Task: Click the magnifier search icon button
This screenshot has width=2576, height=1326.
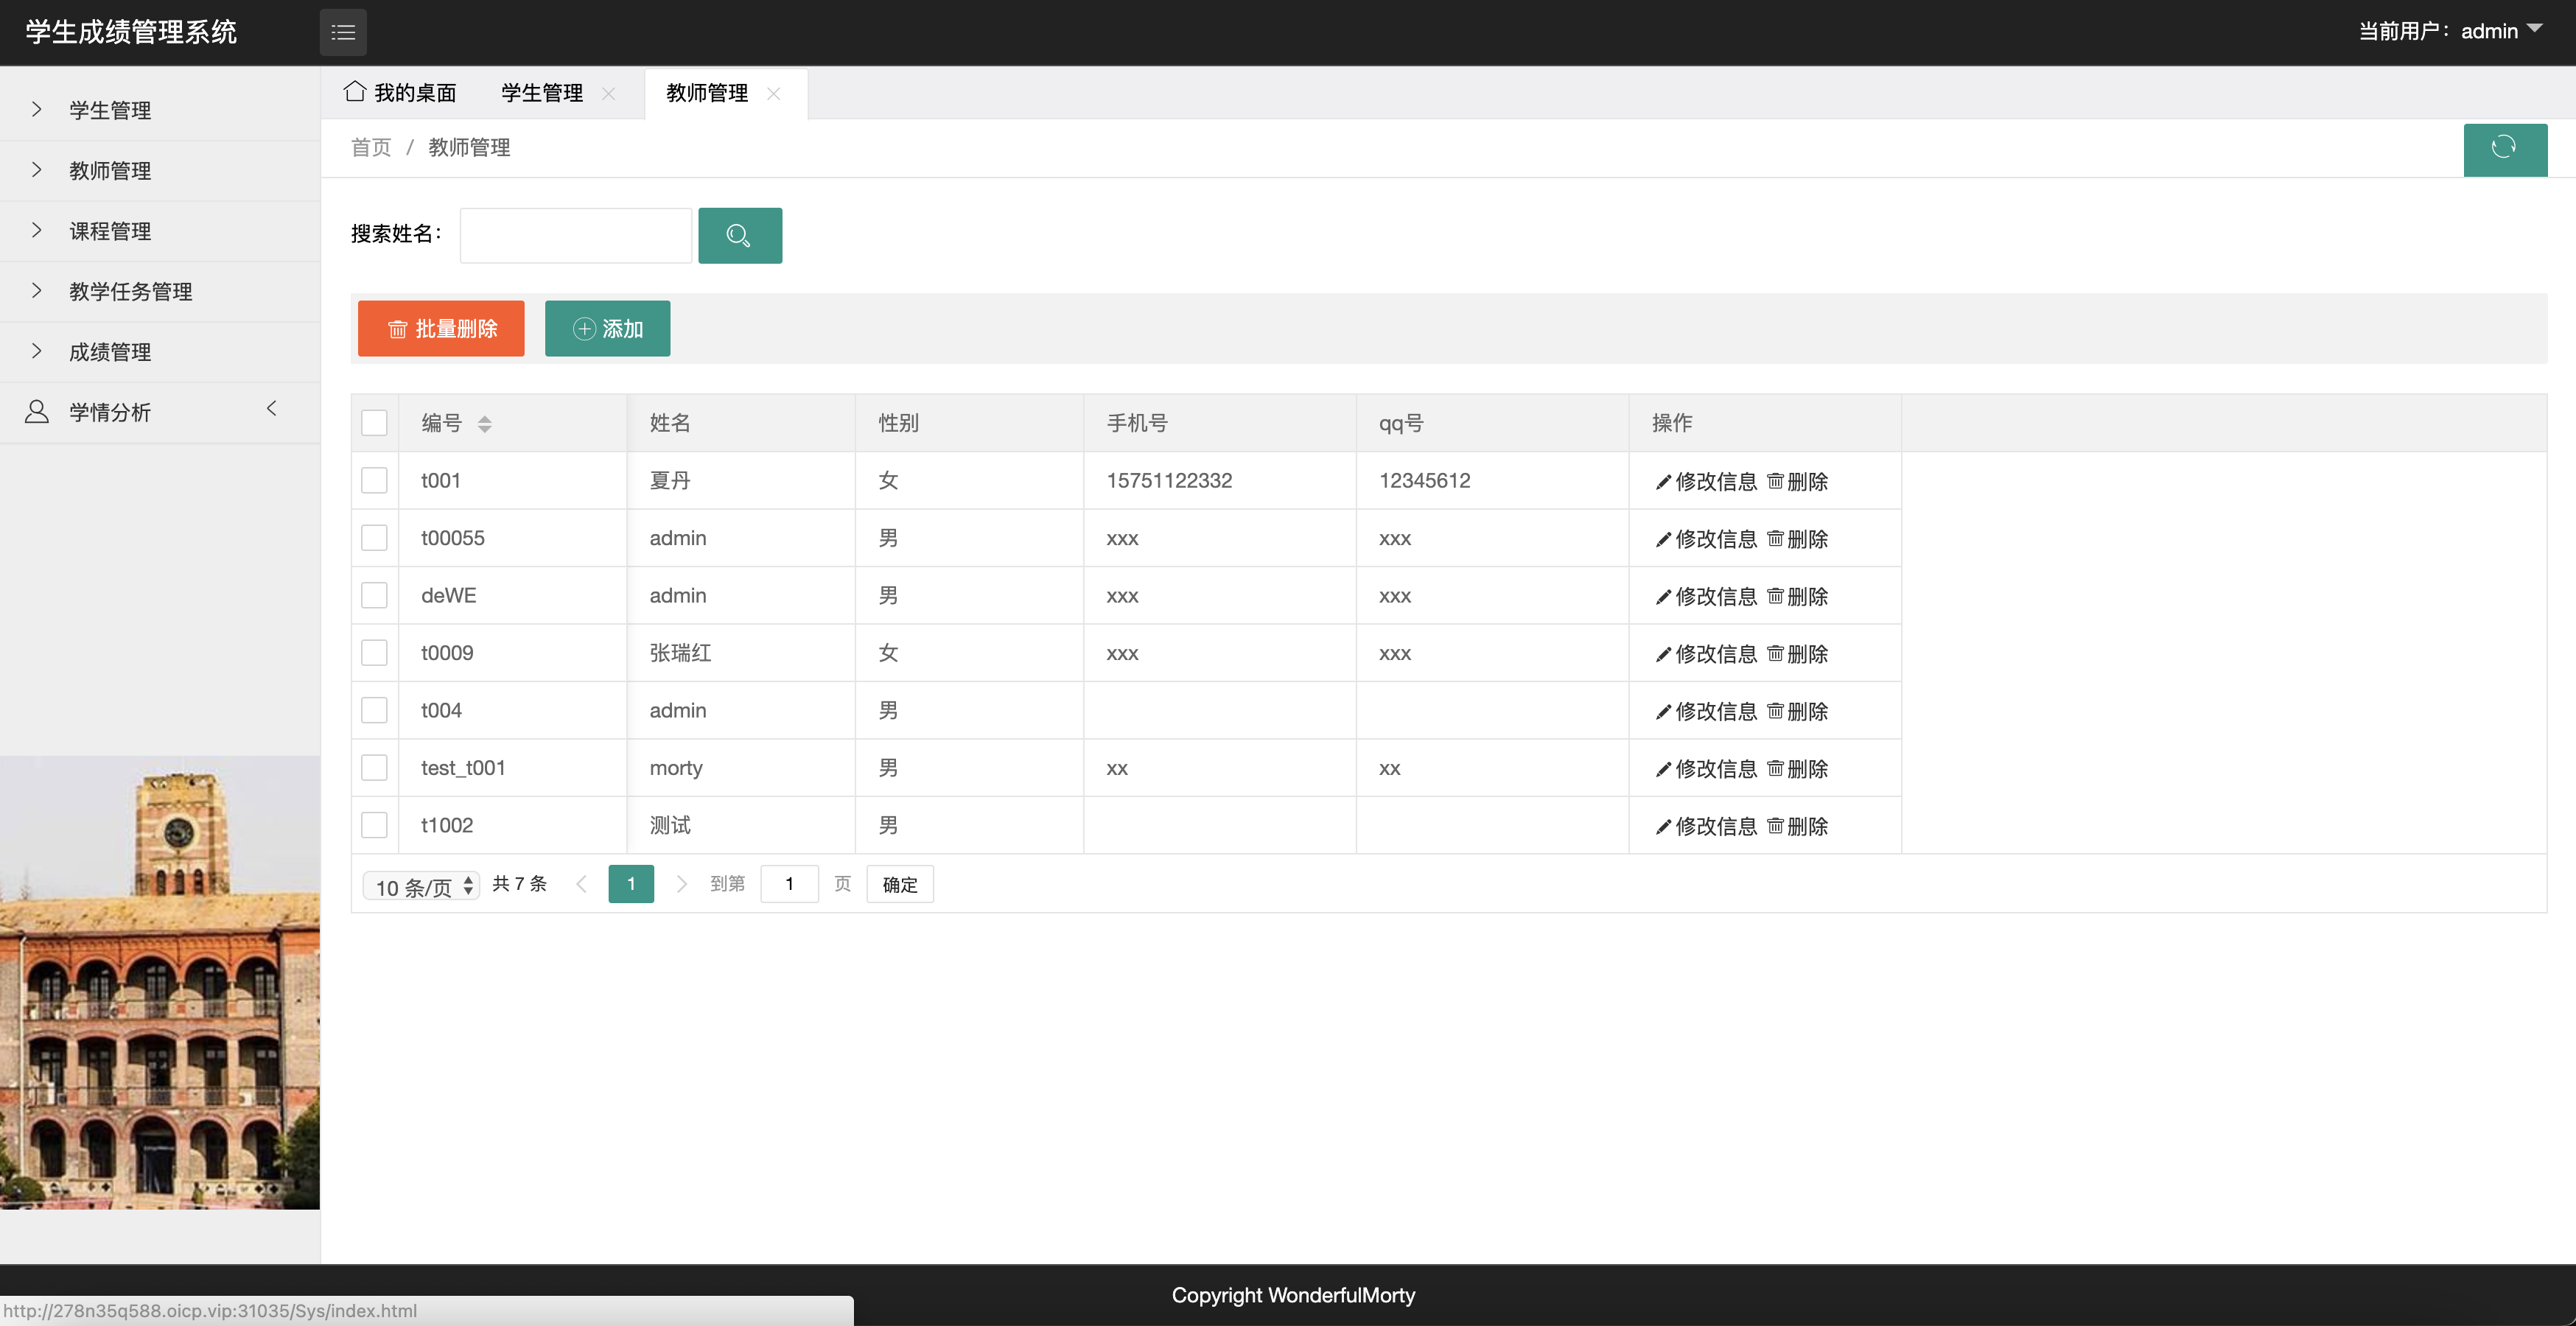Action: [739, 236]
